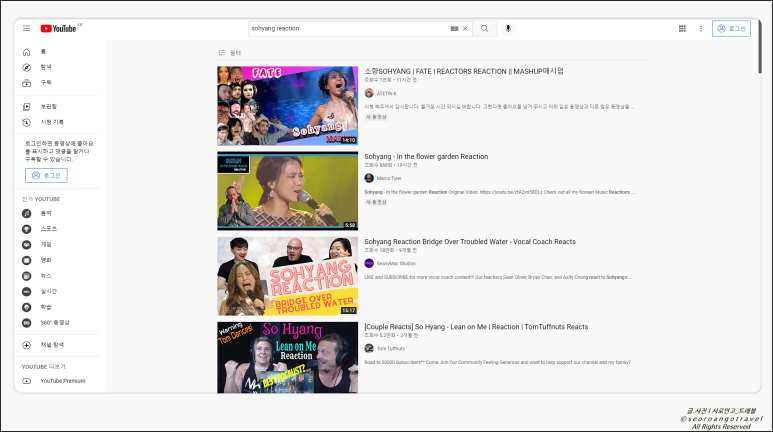Click the magnifier search button
The width and height of the screenshot is (773, 432).
[x=485, y=29]
